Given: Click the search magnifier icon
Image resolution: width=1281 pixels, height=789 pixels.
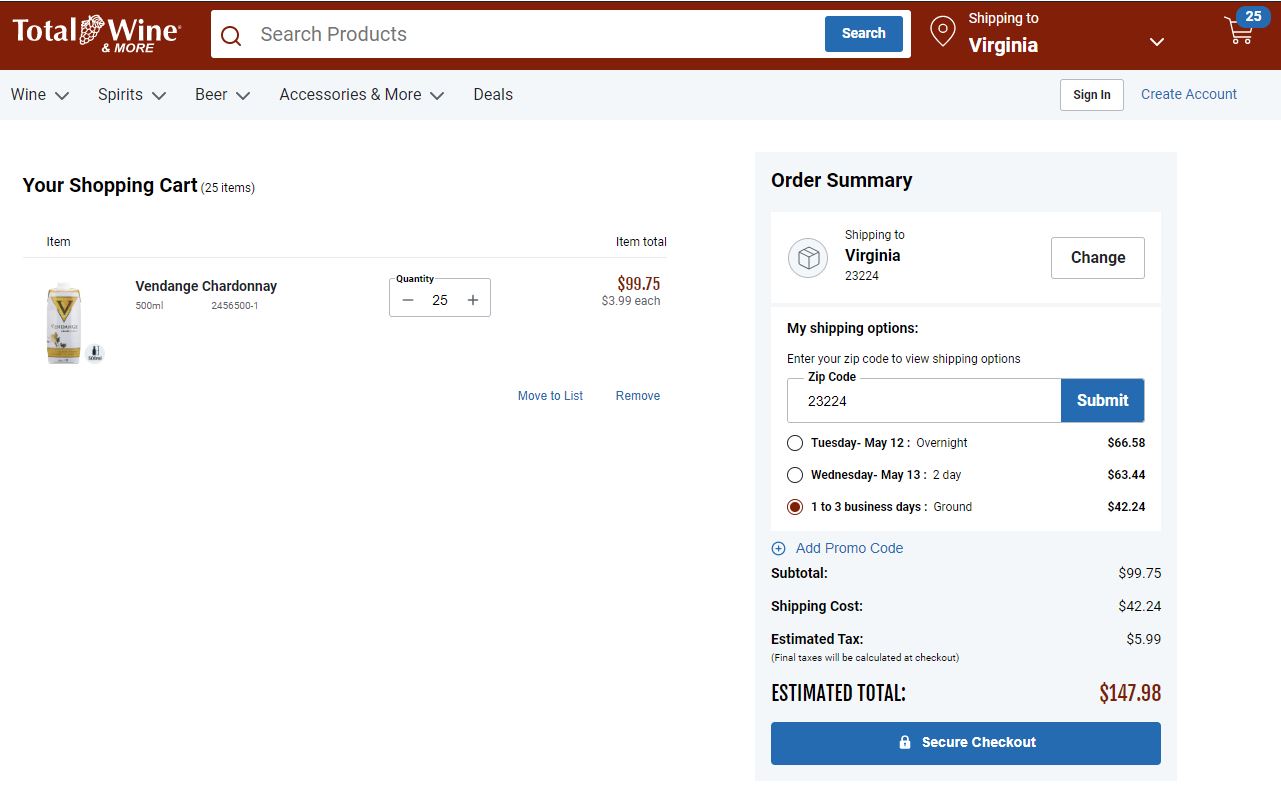Looking at the screenshot, I should tap(231, 35).
